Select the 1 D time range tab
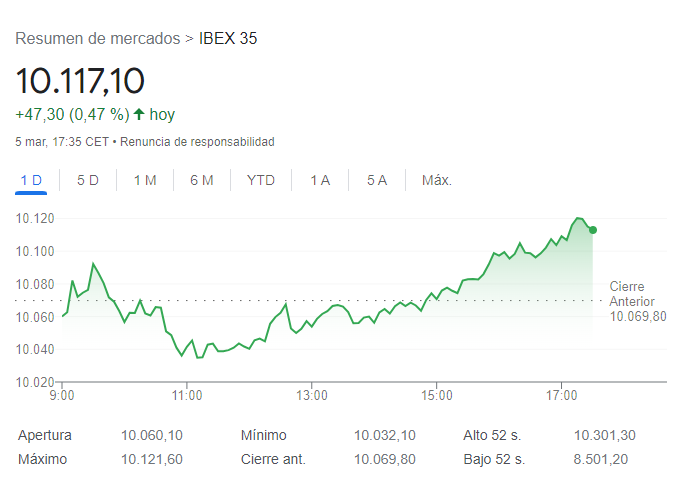The width and height of the screenshot is (694, 478). point(32,180)
